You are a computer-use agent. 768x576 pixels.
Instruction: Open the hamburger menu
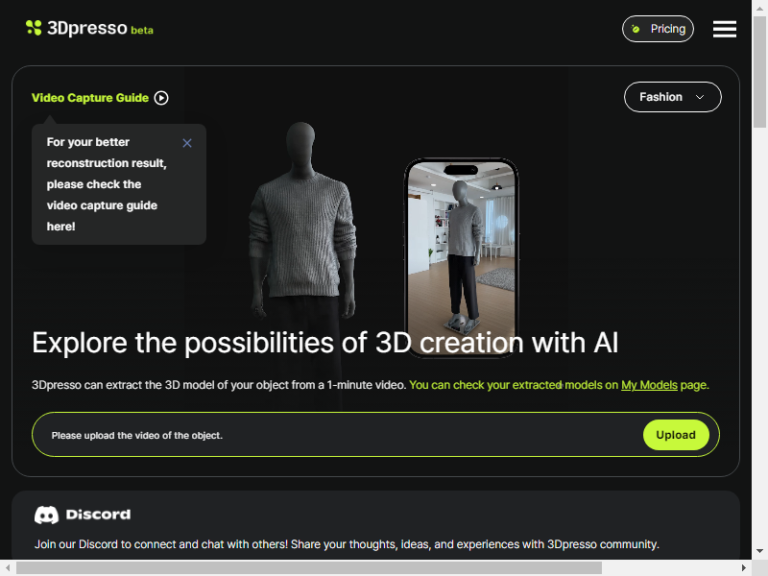tap(724, 29)
